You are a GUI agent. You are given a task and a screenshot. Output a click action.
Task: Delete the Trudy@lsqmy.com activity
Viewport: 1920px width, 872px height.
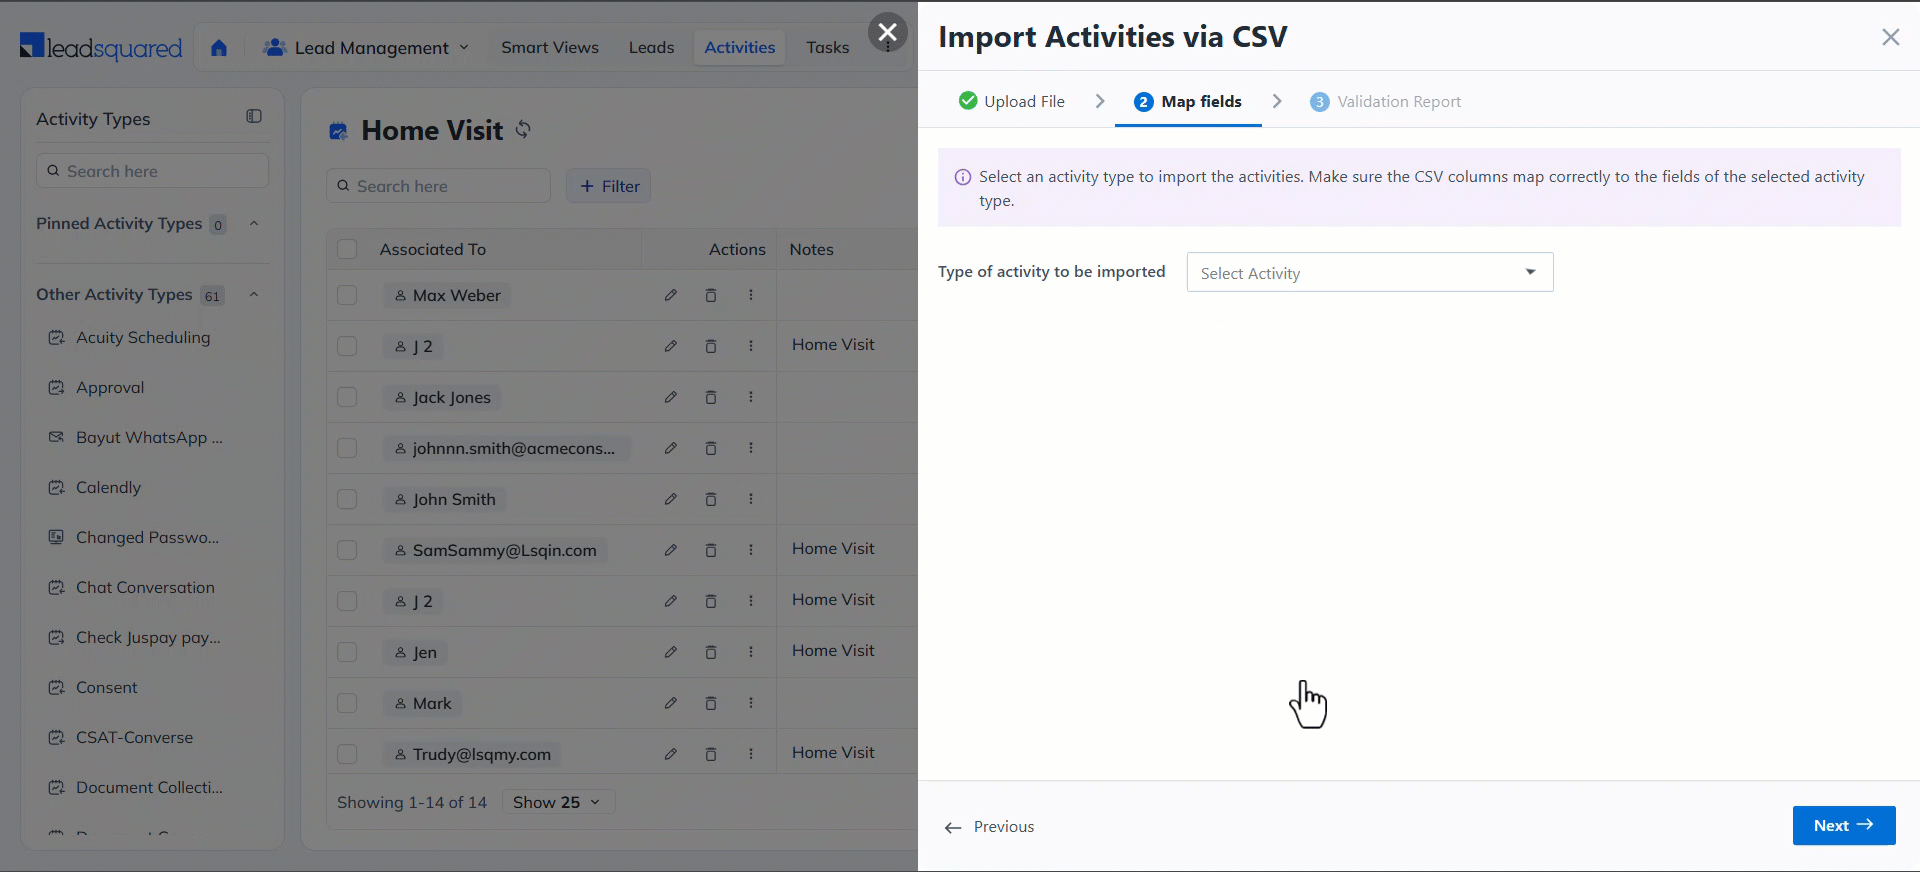click(x=711, y=754)
